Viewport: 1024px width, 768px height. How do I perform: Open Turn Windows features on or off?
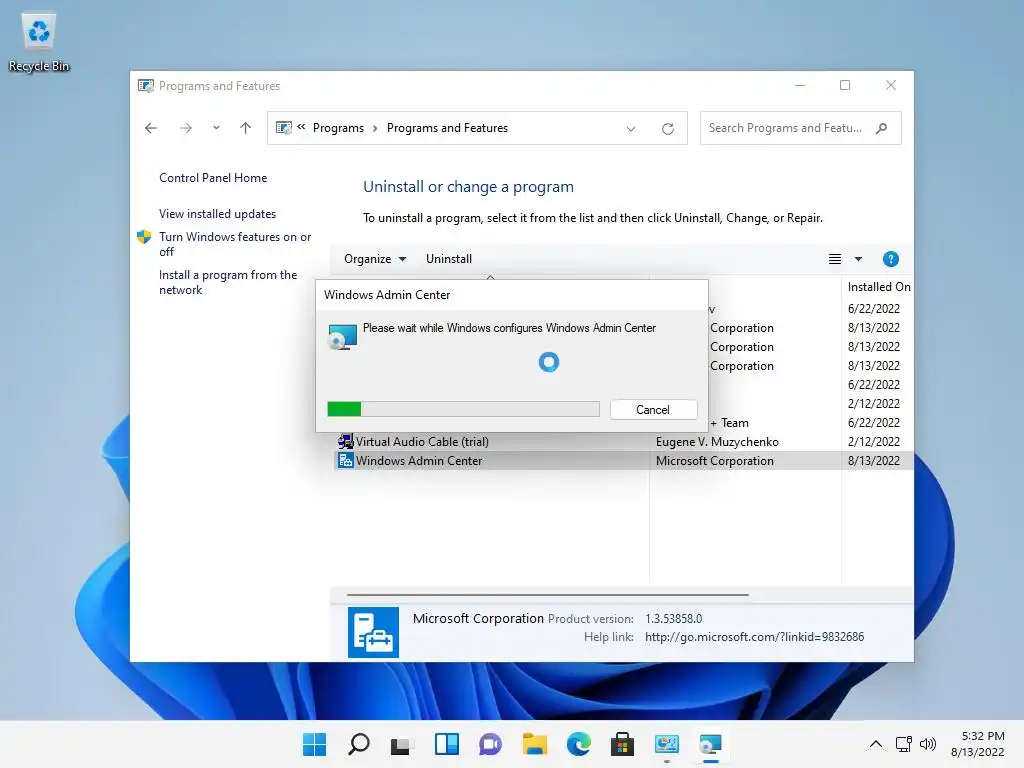coord(235,244)
